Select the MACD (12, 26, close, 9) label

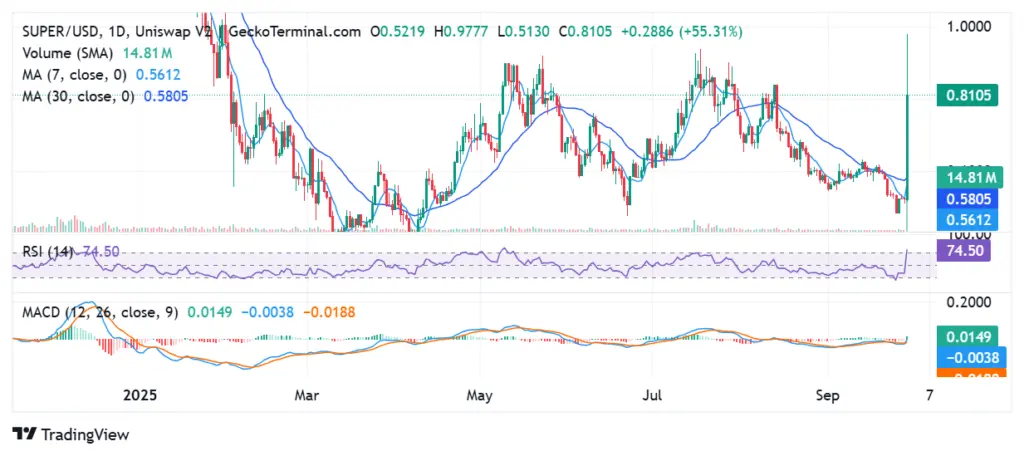100,313
